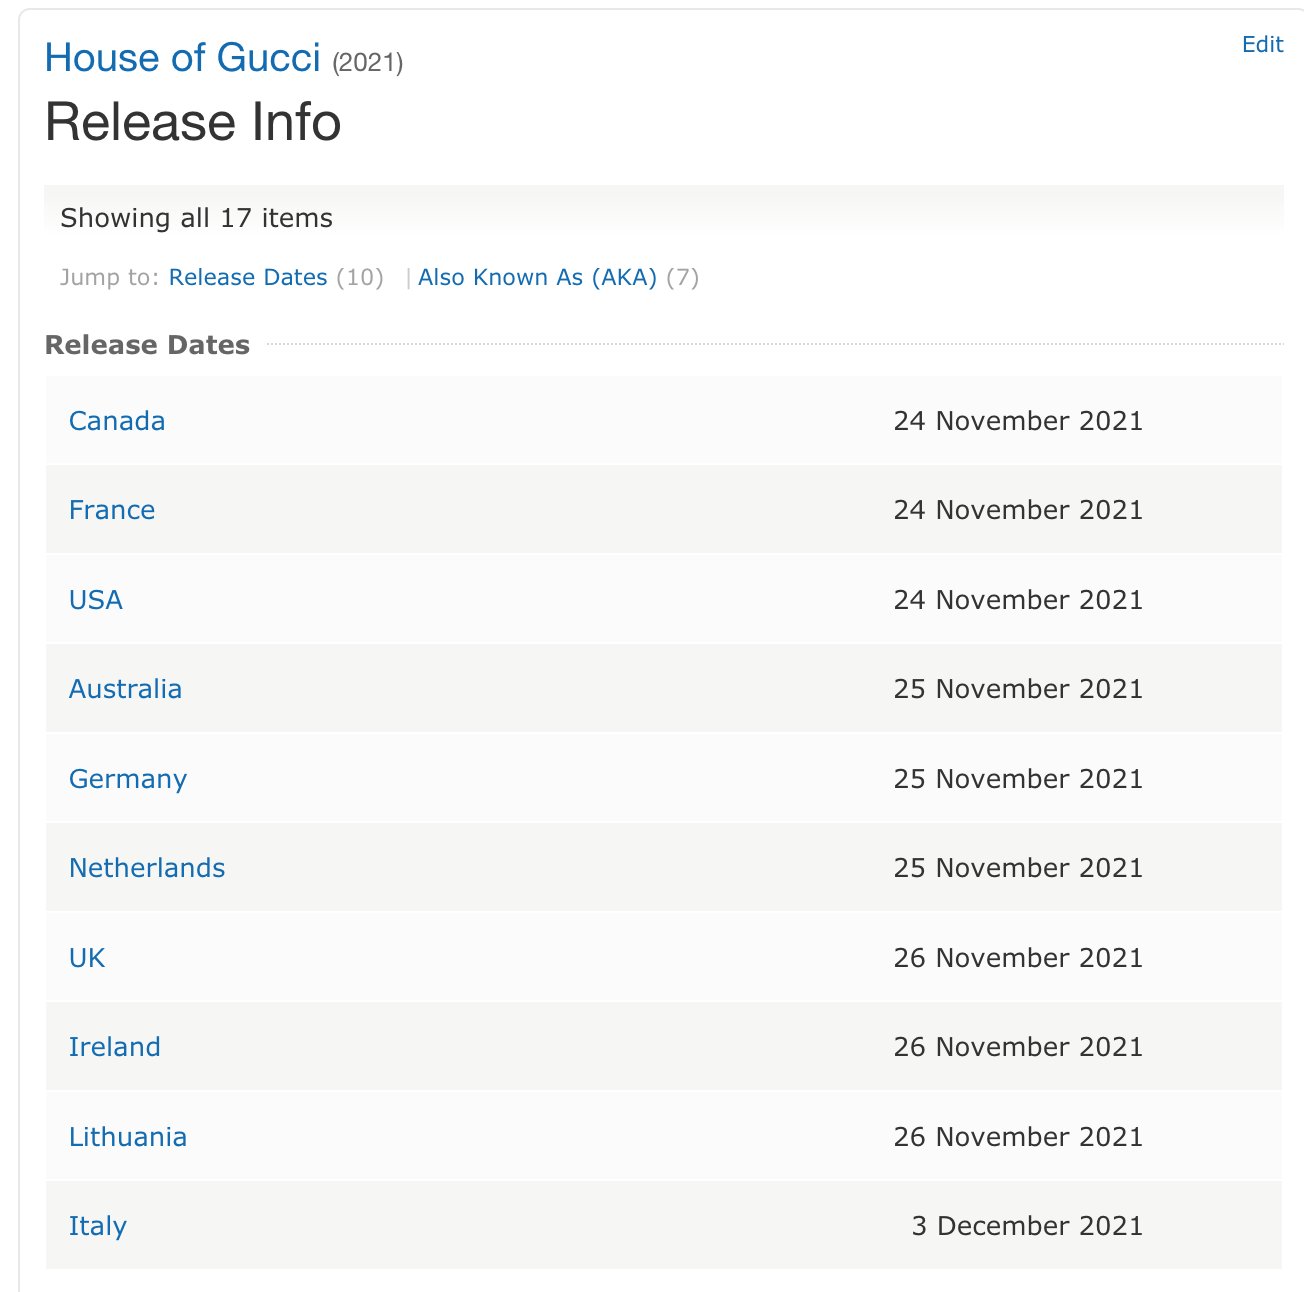The height and width of the screenshot is (1292, 1304).
Task: Select Australia's date 25 November 2021
Action: click(1018, 689)
